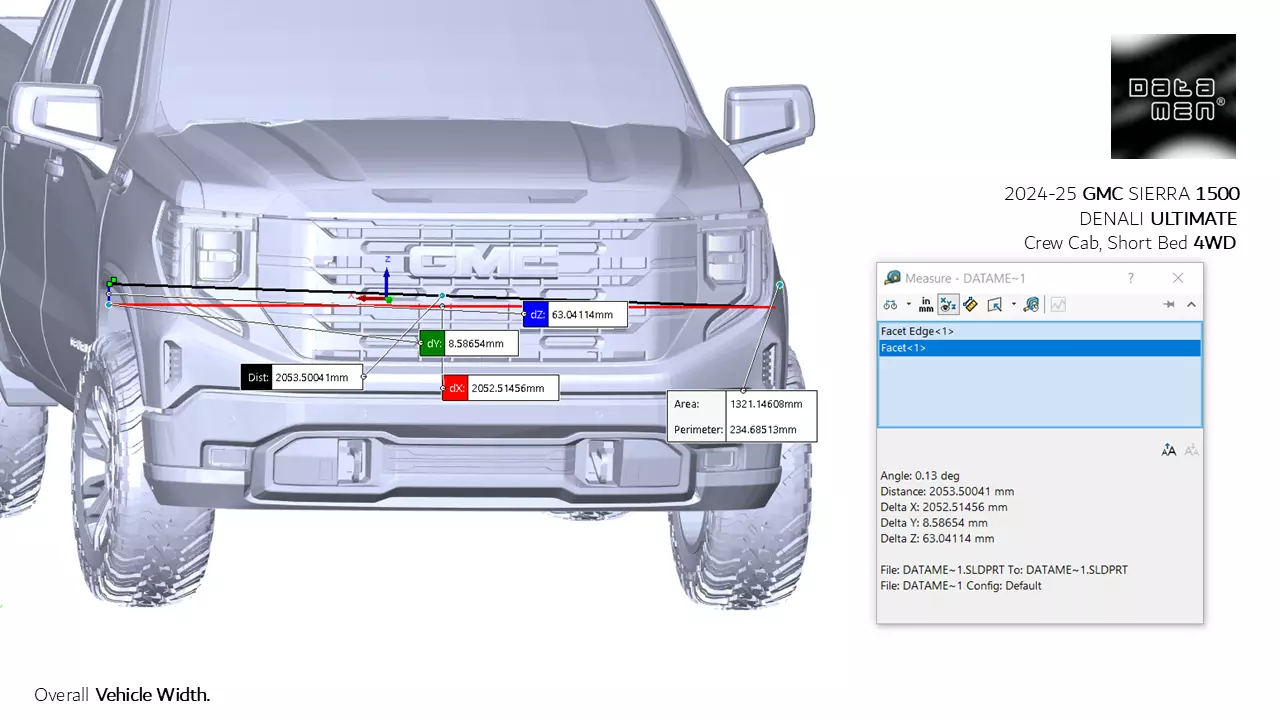1280x720 pixels.
Task: Click the tape measure icon in the Measure title bar
Action: (892, 278)
